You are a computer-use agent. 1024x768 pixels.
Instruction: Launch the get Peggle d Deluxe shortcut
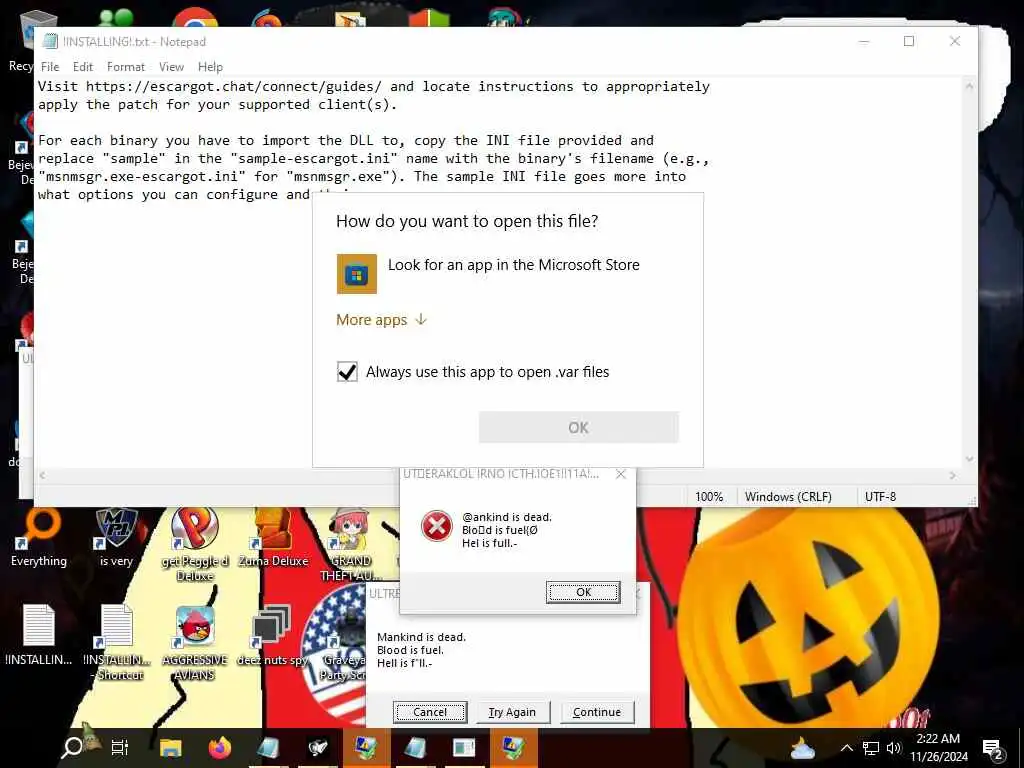click(x=195, y=543)
